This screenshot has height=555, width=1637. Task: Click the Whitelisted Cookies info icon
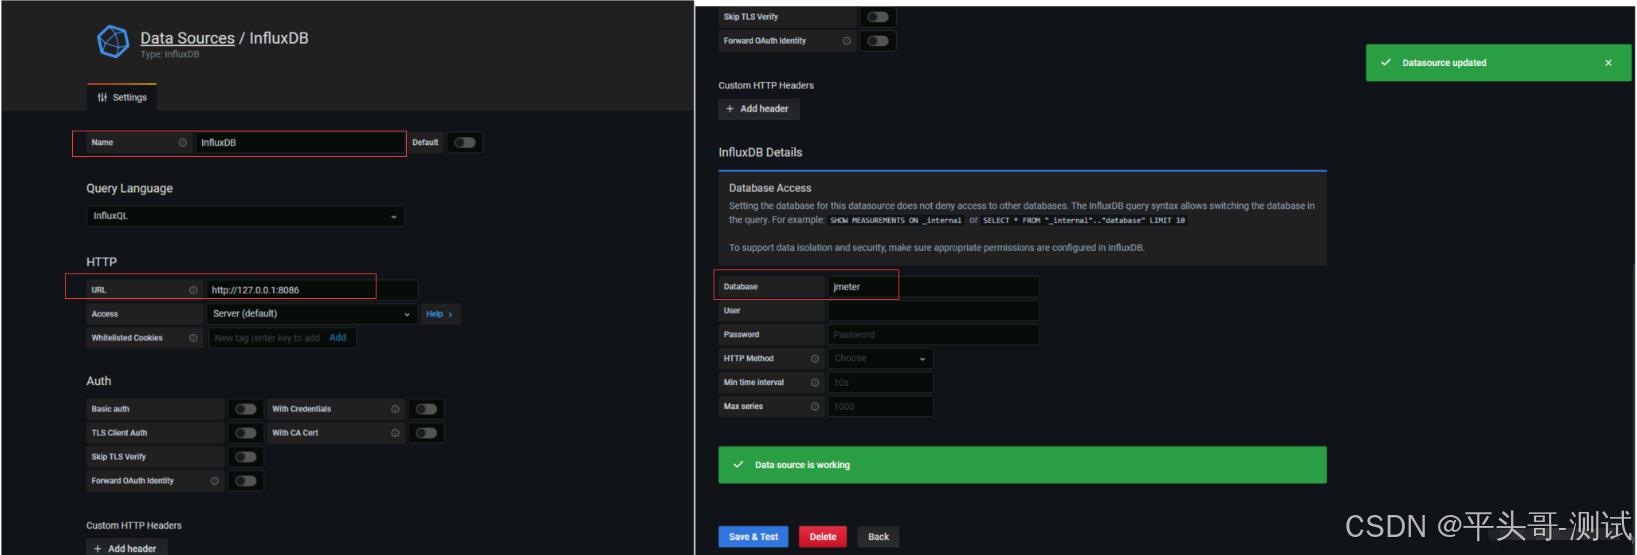click(x=193, y=338)
